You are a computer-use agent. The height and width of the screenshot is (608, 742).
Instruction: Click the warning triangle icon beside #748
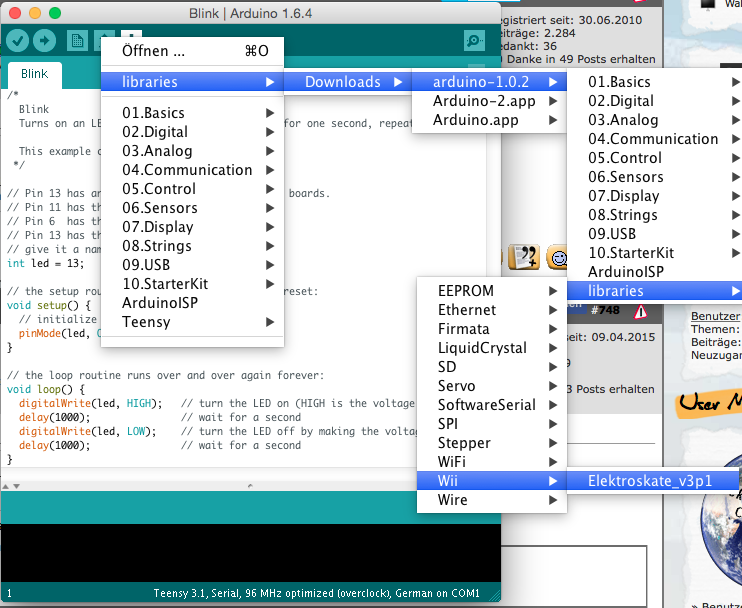(640, 311)
